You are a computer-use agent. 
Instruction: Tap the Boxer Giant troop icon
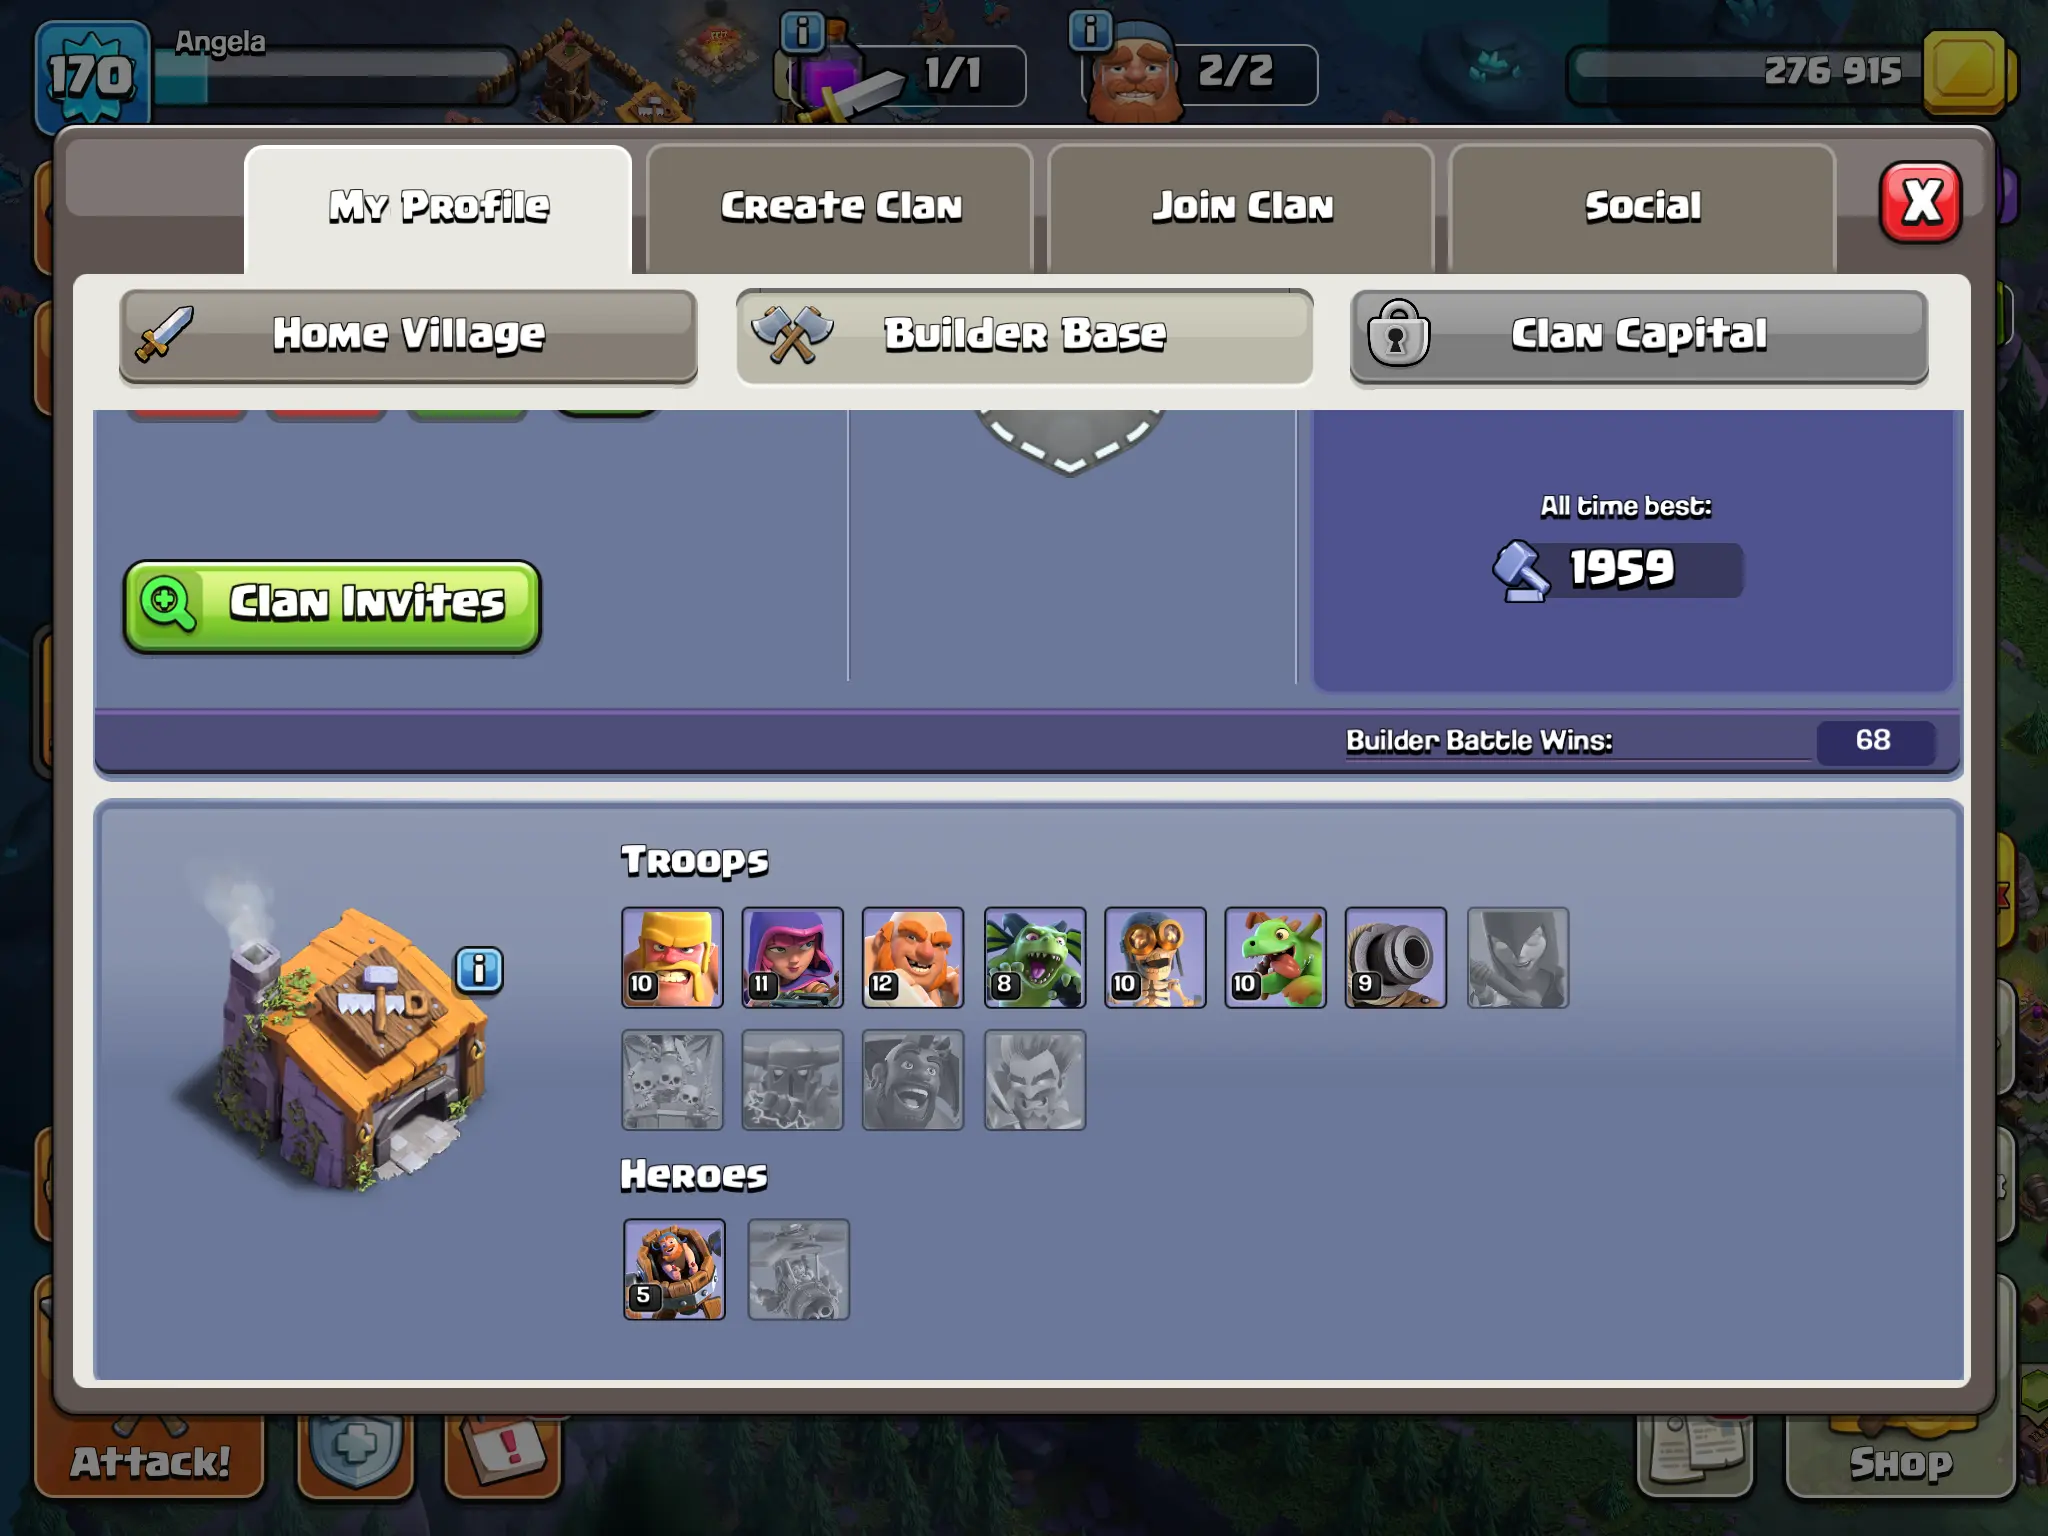(913, 957)
